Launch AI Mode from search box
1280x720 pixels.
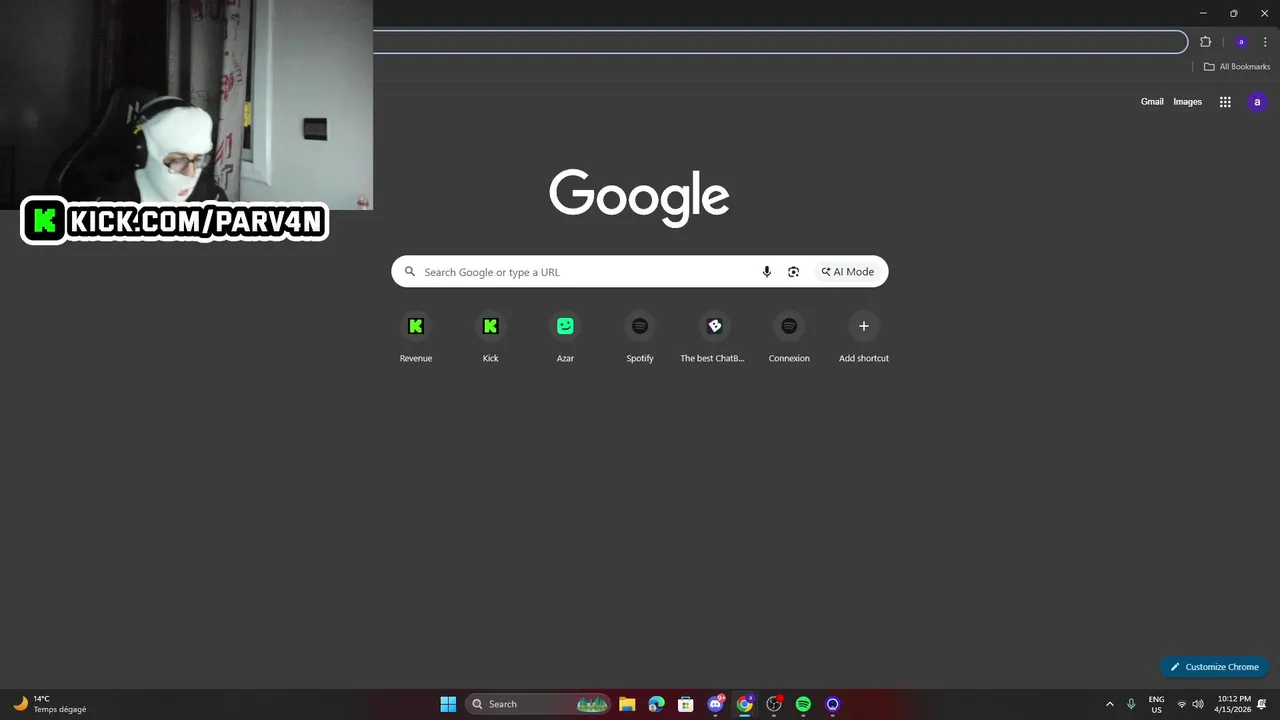848,272
